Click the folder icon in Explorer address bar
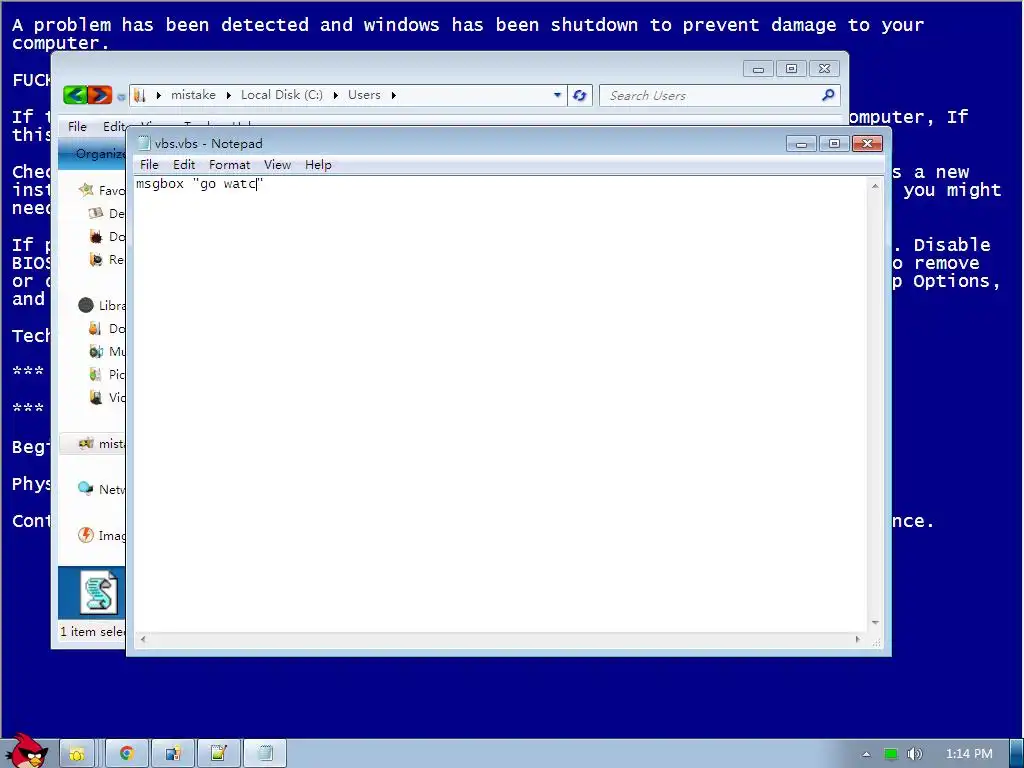1024x768 pixels. pyautogui.click(x=139, y=95)
